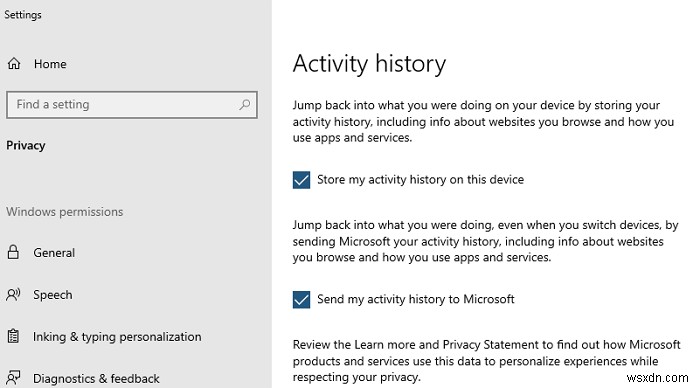Image resolution: width=700 pixels, height=388 pixels.
Task: Focus the Find a setting search box
Action: (132, 105)
